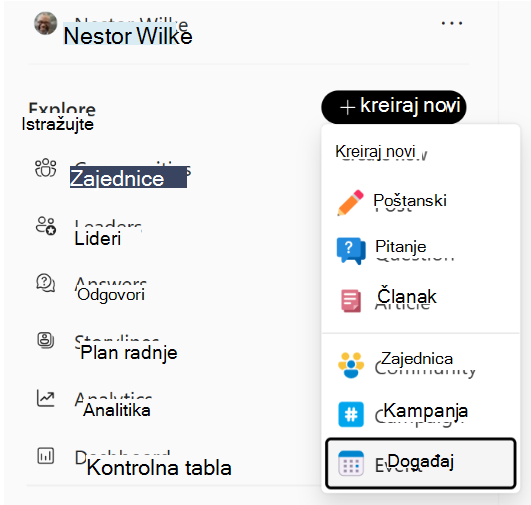Click the Analitika chart icon
Viewport: 531px width, 505px height.
[46, 398]
